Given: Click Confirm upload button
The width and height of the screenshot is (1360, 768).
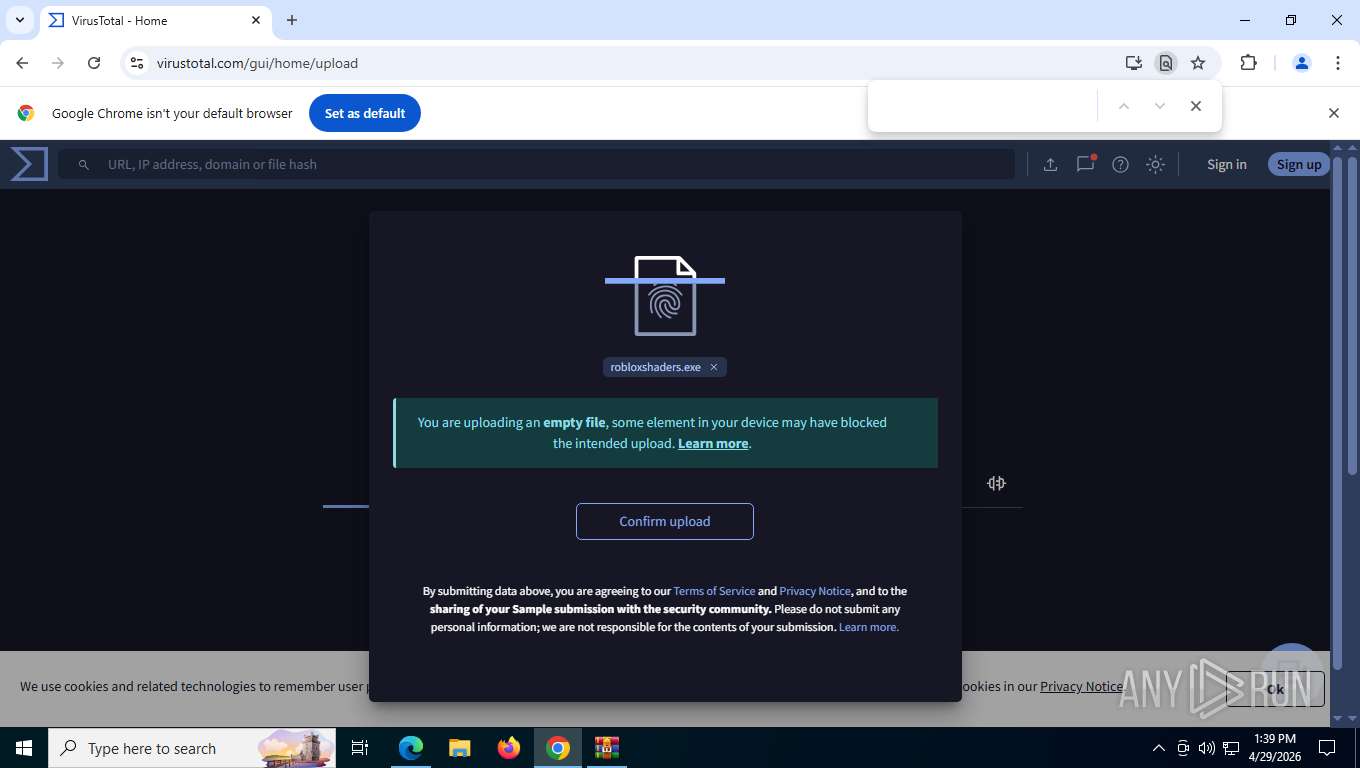Looking at the screenshot, I should tap(665, 521).
